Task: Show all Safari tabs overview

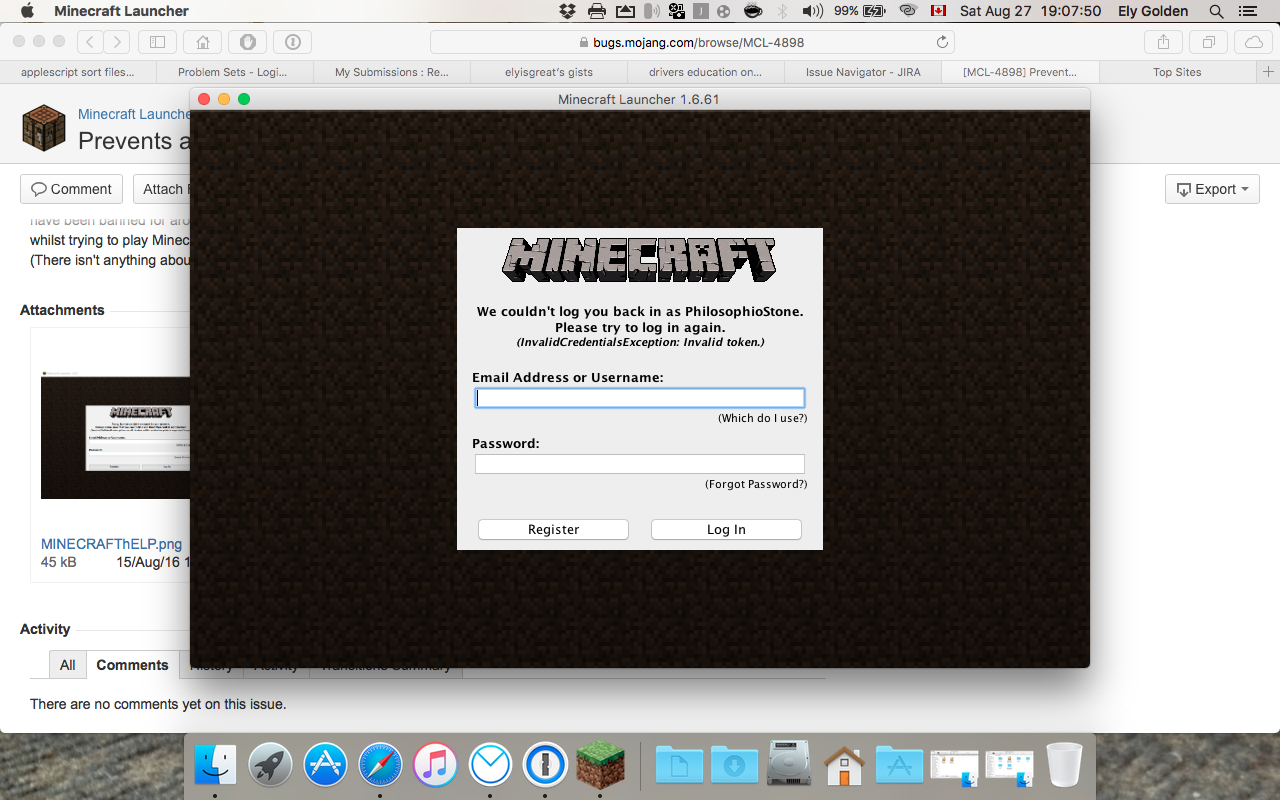Action: pos(1209,42)
